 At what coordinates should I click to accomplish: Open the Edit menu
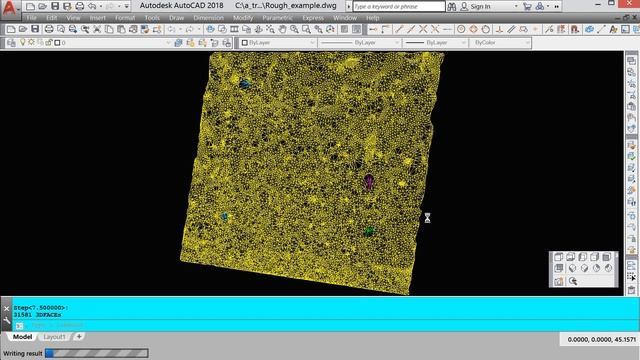[51, 18]
